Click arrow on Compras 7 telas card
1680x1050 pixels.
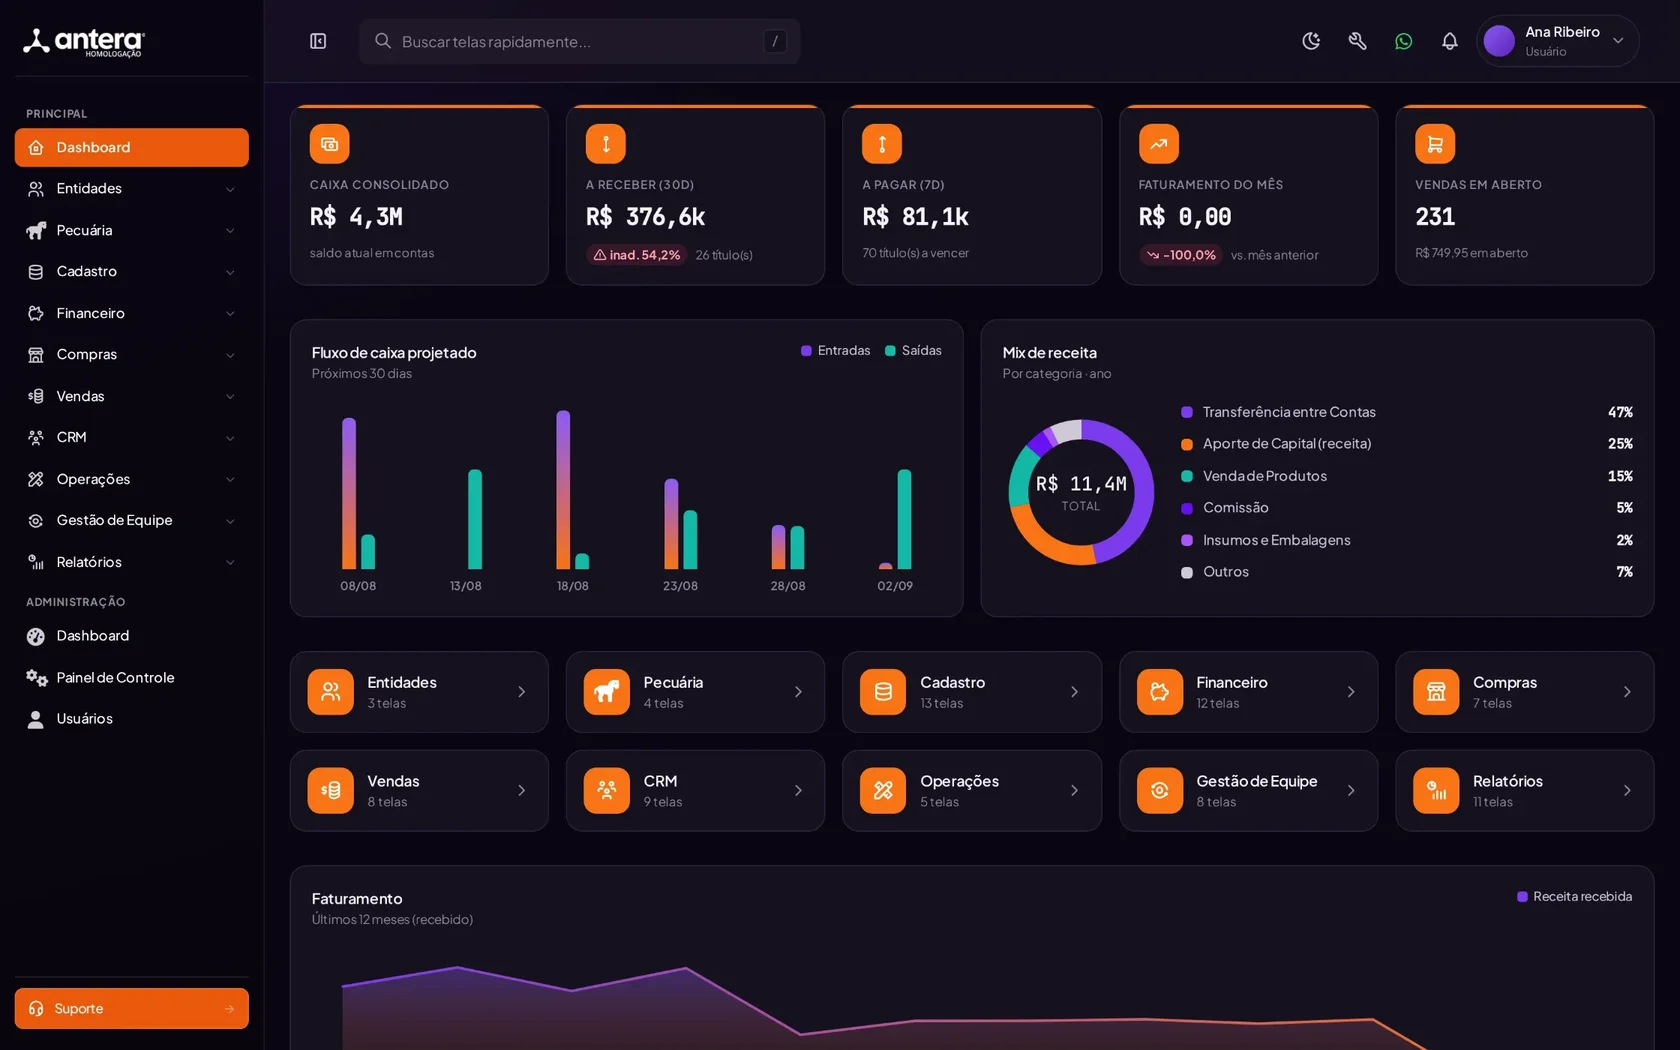1627,692
